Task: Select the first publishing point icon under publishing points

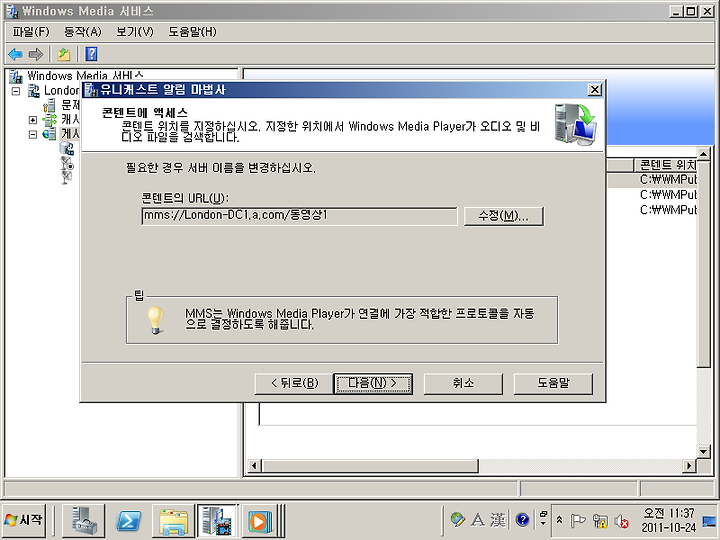Action: (67, 148)
